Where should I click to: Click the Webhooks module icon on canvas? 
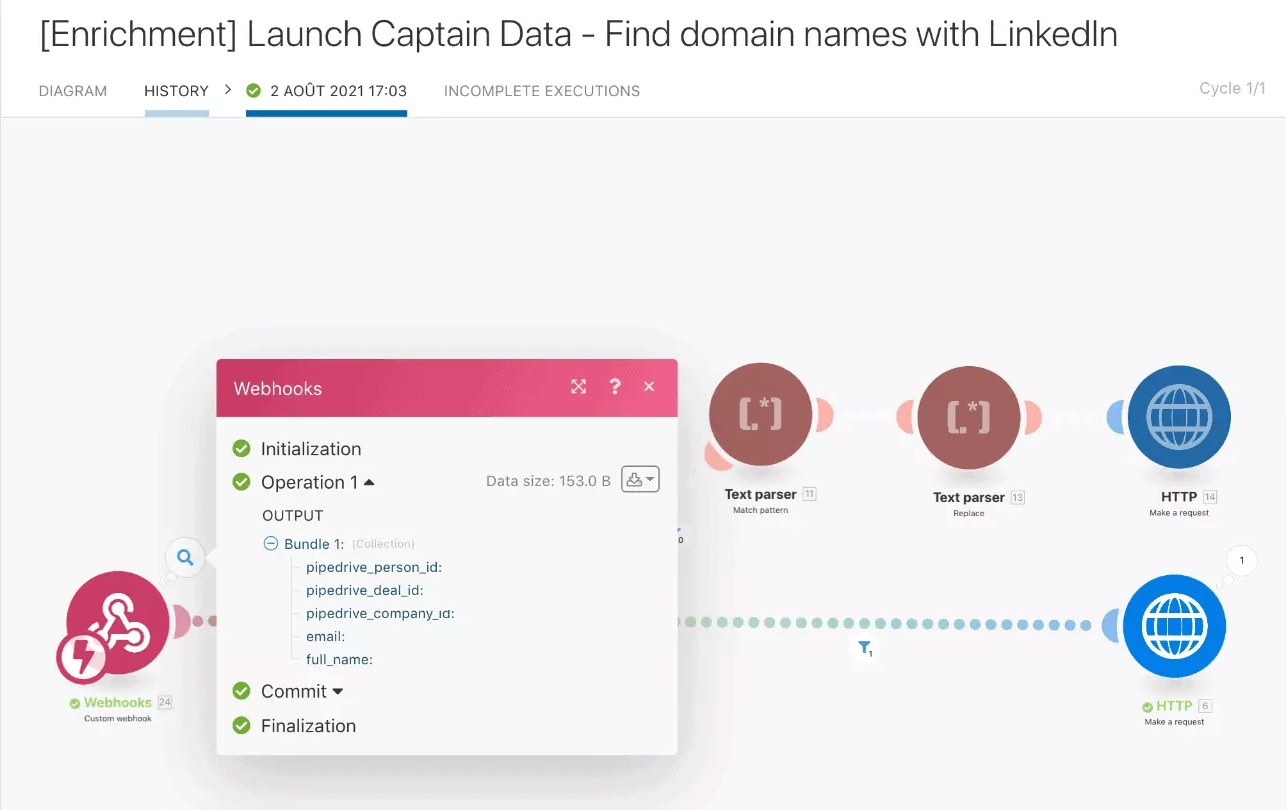coord(119,623)
